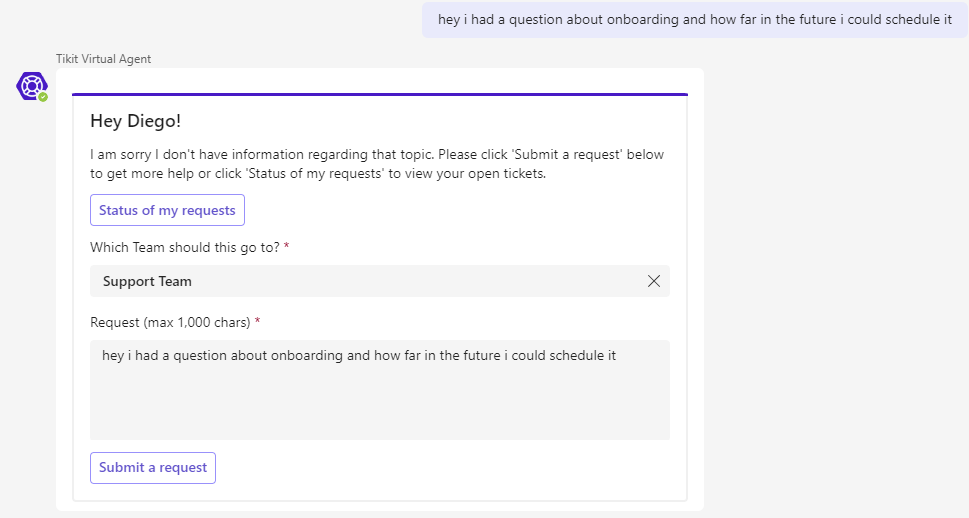Image resolution: width=969 pixels, height=518 pixels.
Task: Click empty space at bottom of request box
Action: point(379,414)
